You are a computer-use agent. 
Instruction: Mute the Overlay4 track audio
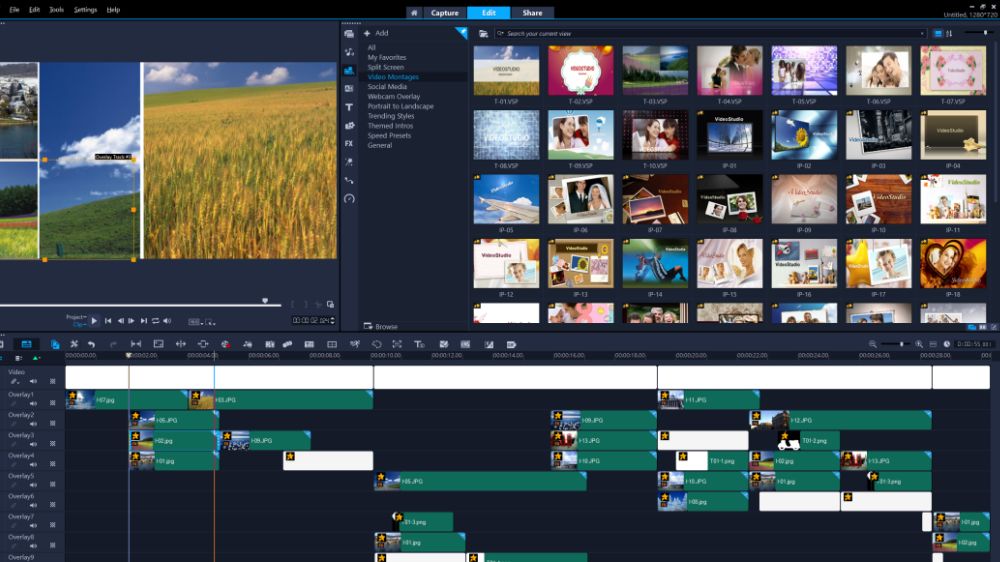point(33,465)
